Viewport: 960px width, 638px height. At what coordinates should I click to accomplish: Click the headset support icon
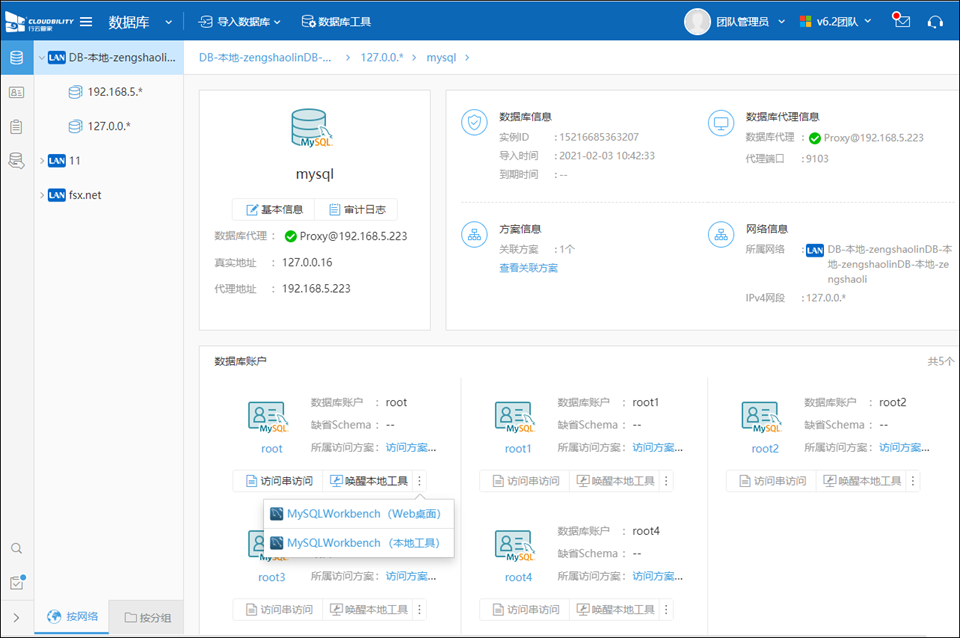click(936, 21)
